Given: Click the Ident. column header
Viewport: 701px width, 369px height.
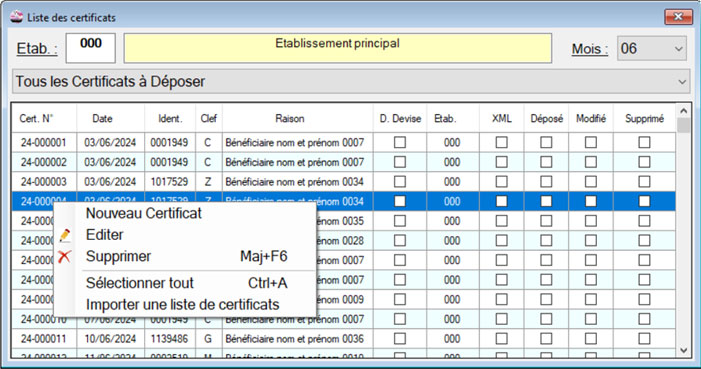Looking at the screenshot, I should coord(170,119).
